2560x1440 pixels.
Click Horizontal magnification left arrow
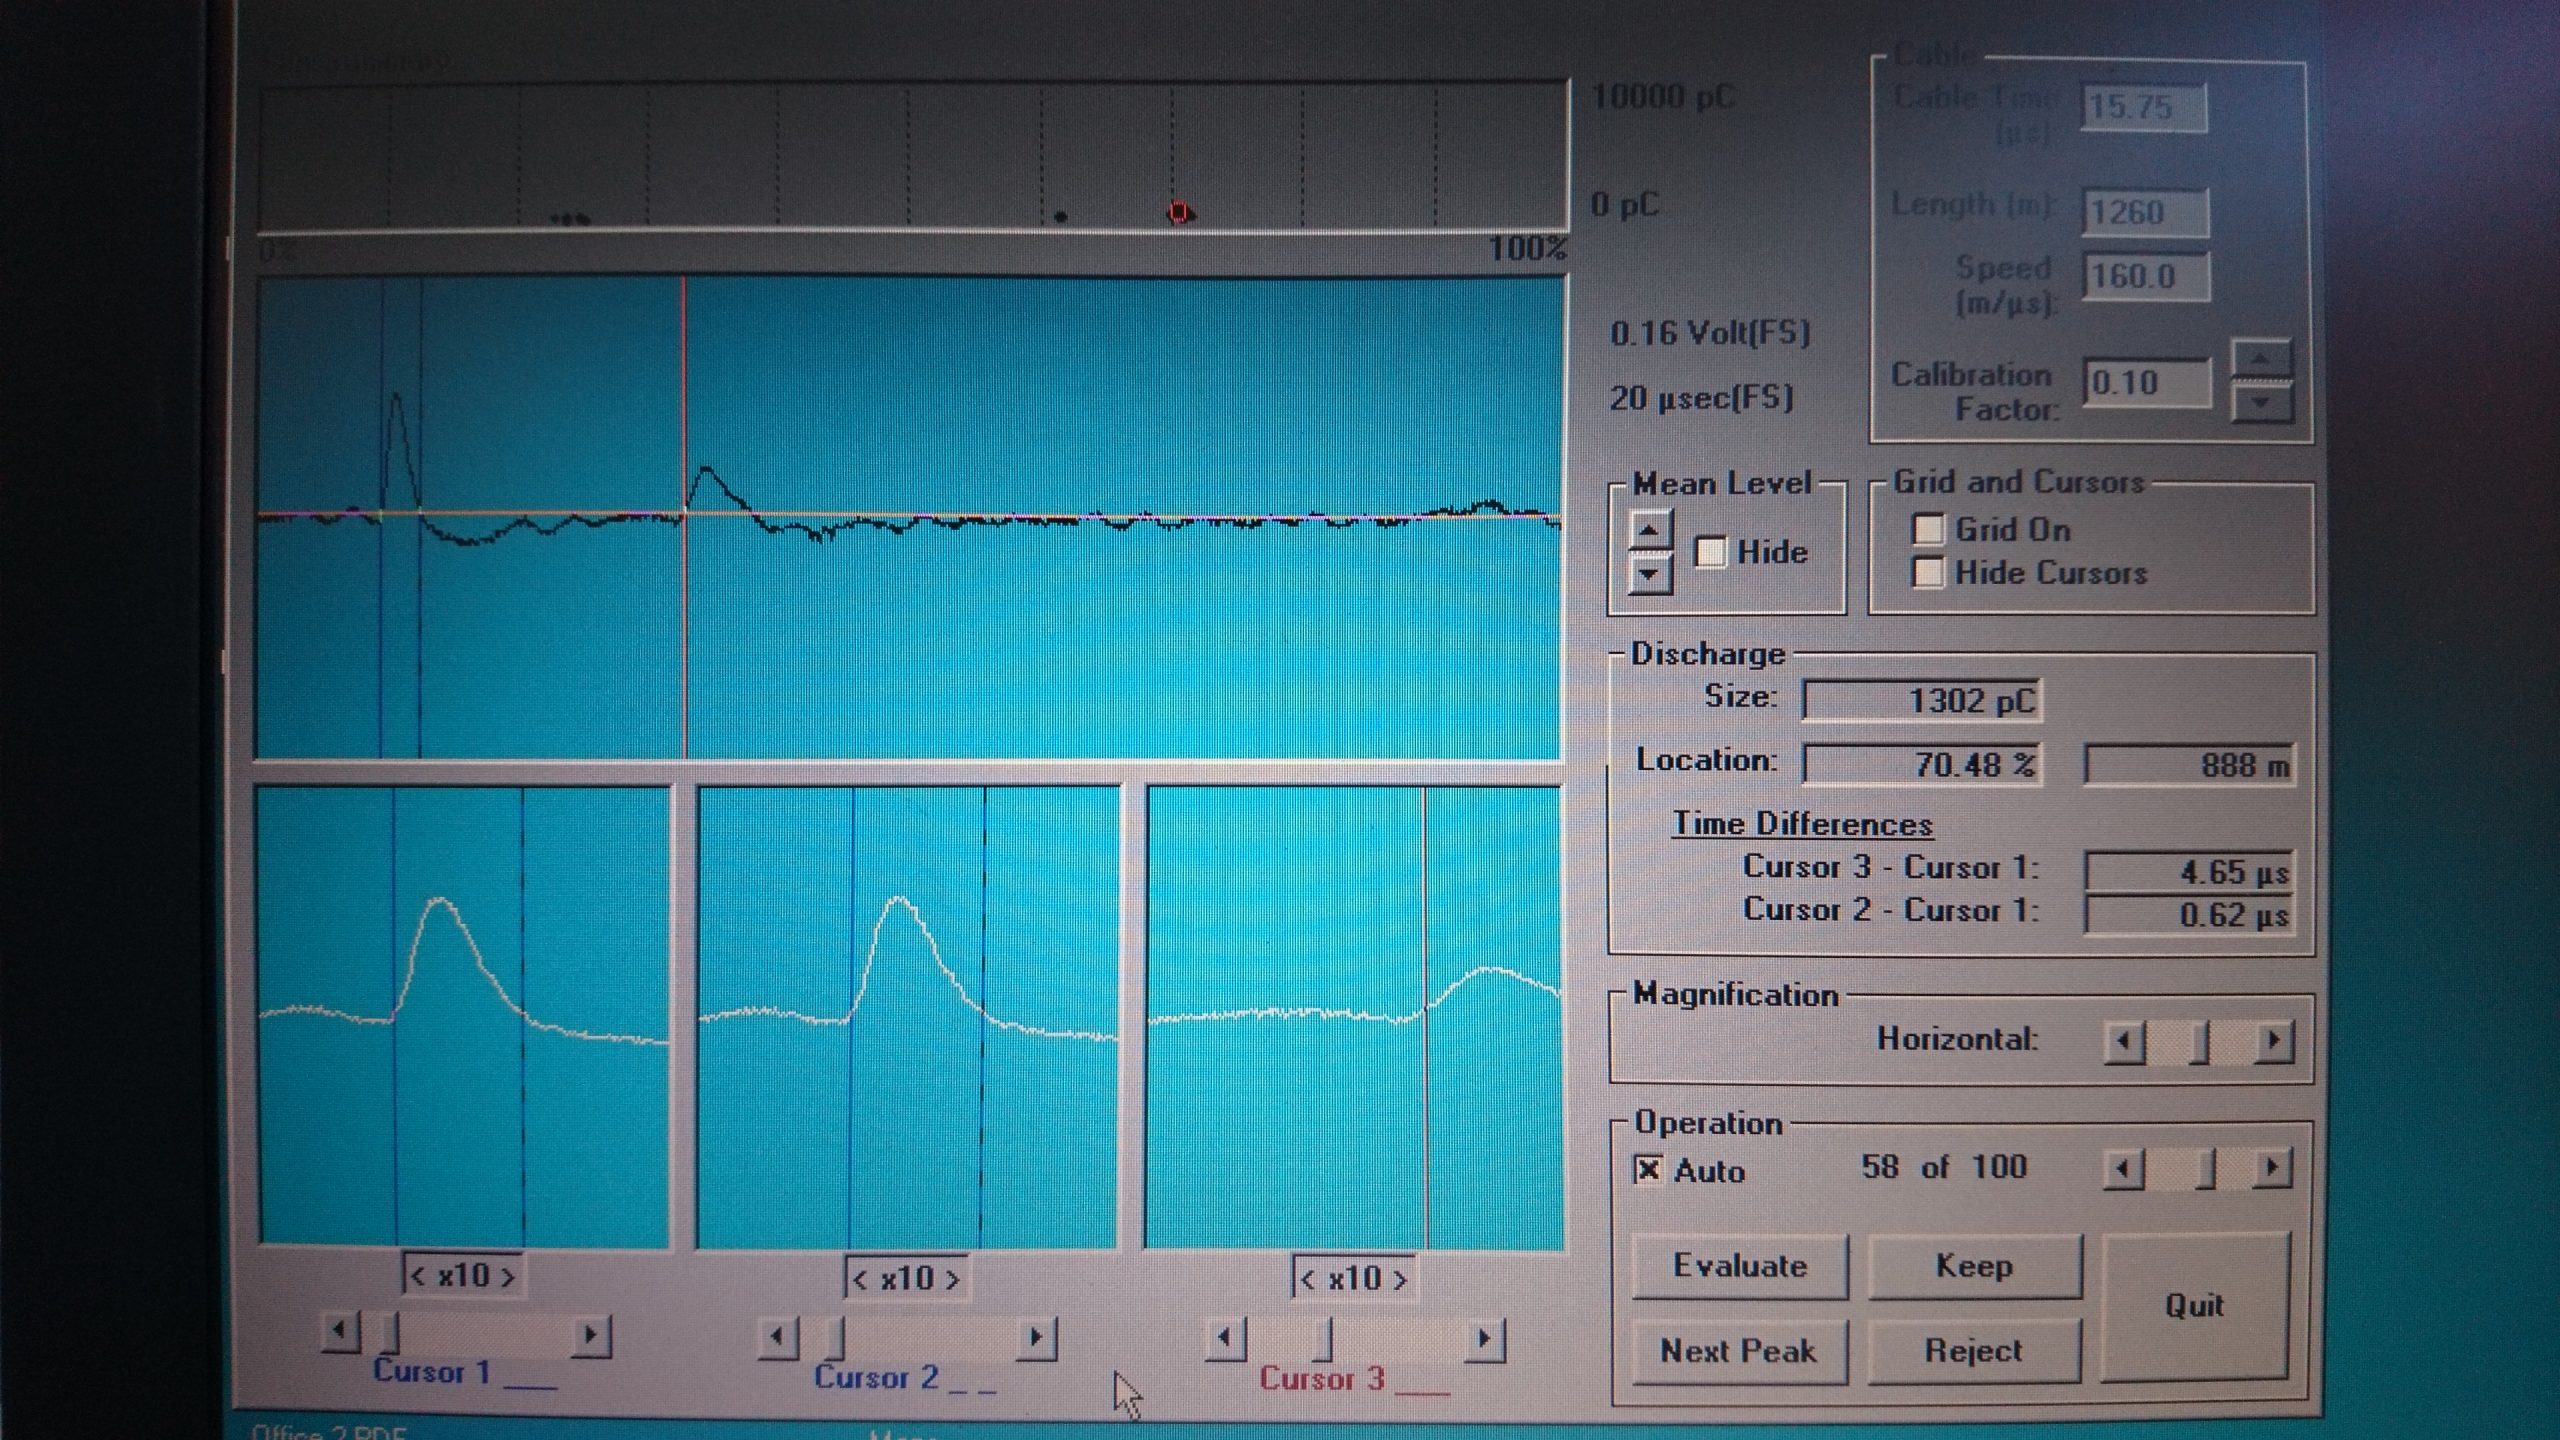point(2123,1043)
